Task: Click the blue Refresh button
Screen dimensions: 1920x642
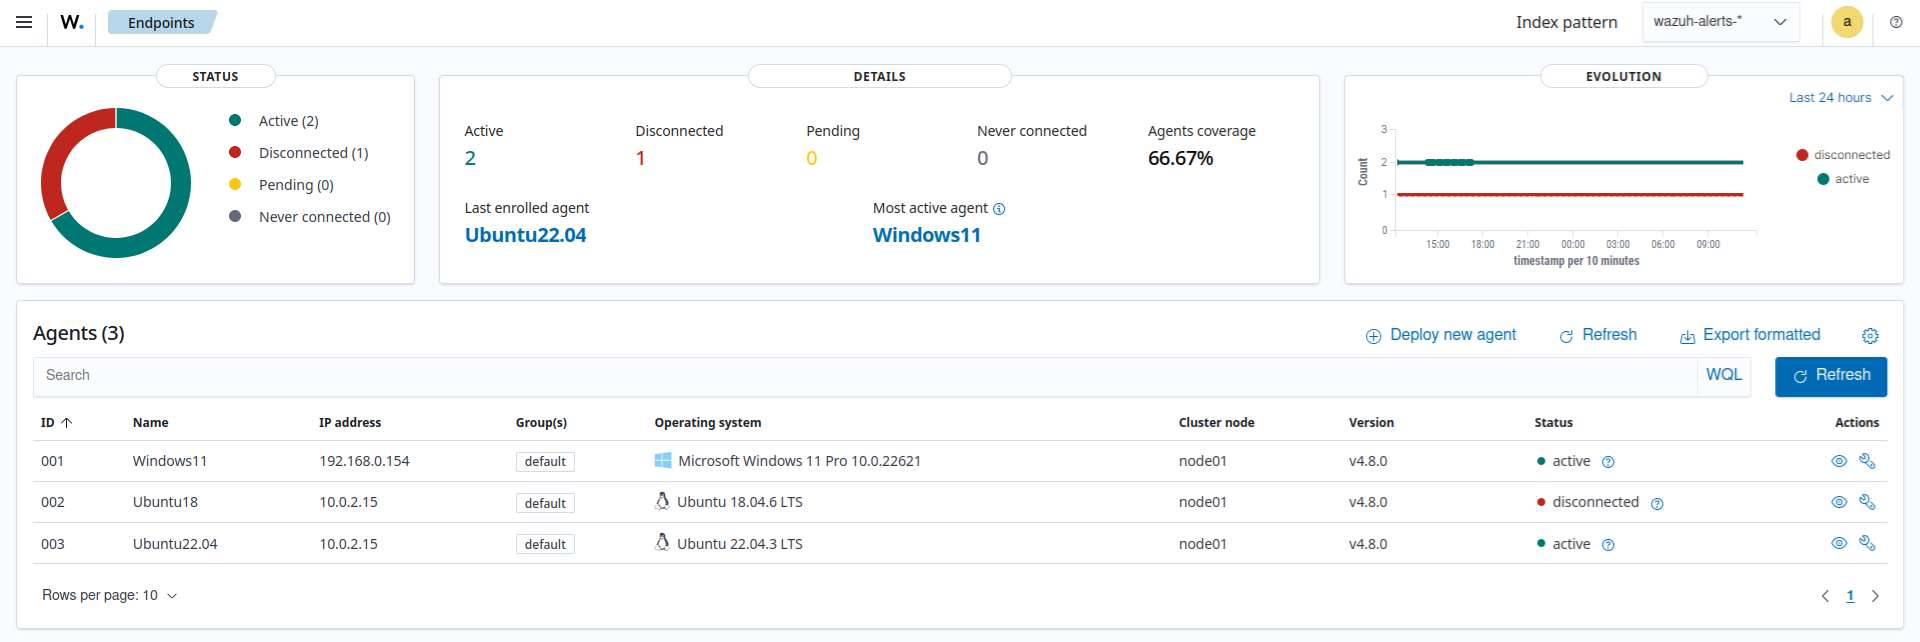Action: pos(1831,376)
